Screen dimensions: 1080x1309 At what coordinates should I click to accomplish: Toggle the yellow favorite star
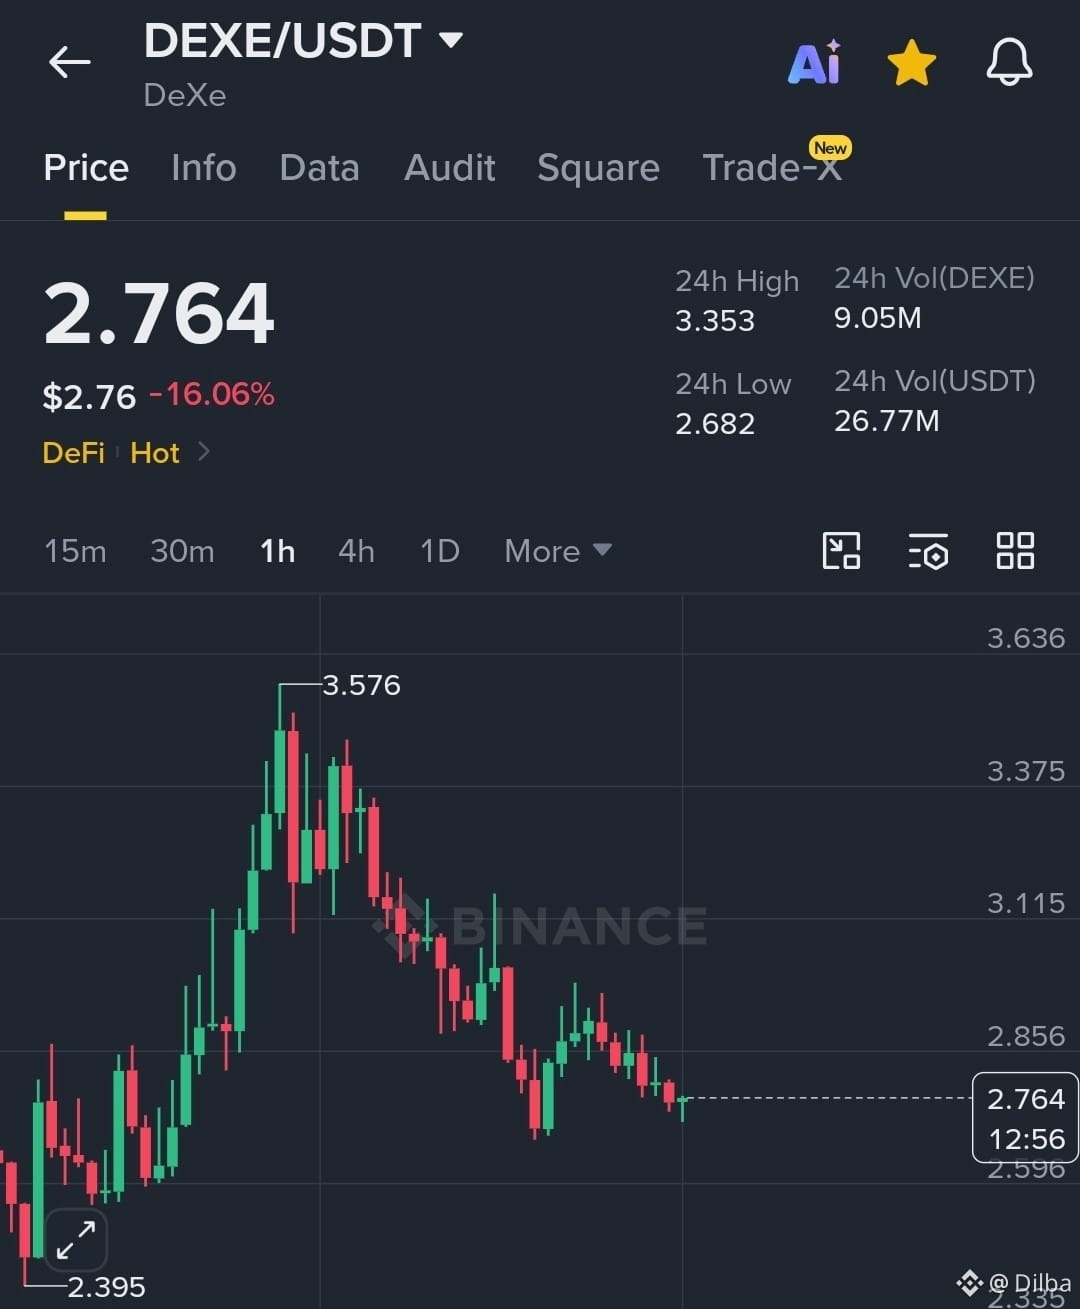[911, 63]
